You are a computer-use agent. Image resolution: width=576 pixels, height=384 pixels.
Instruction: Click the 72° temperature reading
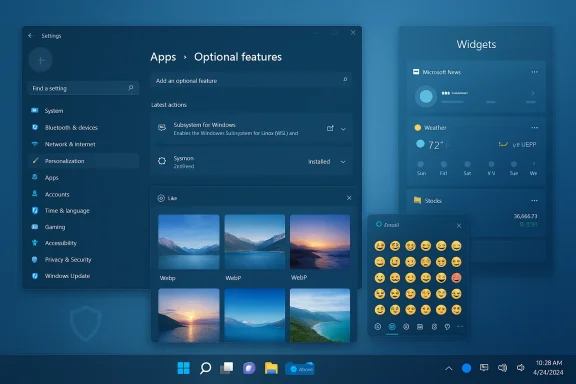point(436,145)
